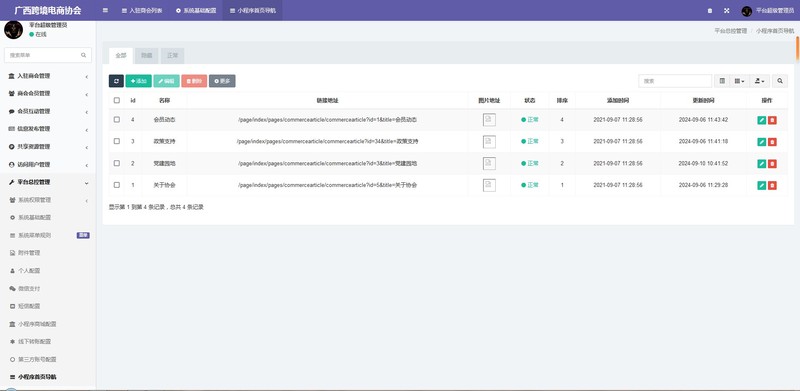Open the export dropdown in table toolbar
Image resolution: width=800 pixels, height=391 pixels.
point(760,81)
